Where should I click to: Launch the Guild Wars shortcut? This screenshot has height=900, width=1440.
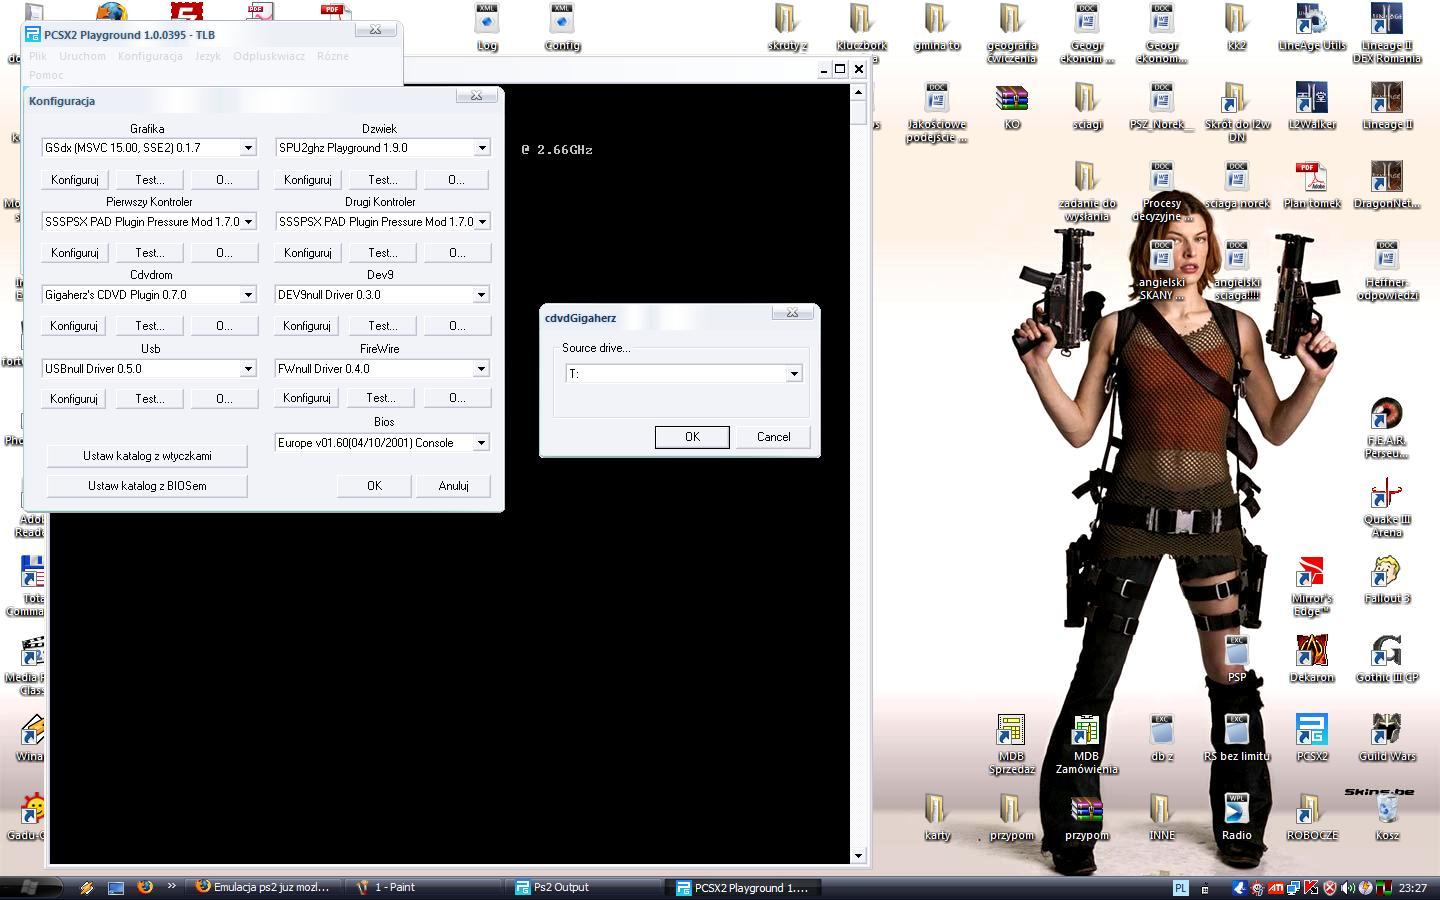[x=1387, y=738]
